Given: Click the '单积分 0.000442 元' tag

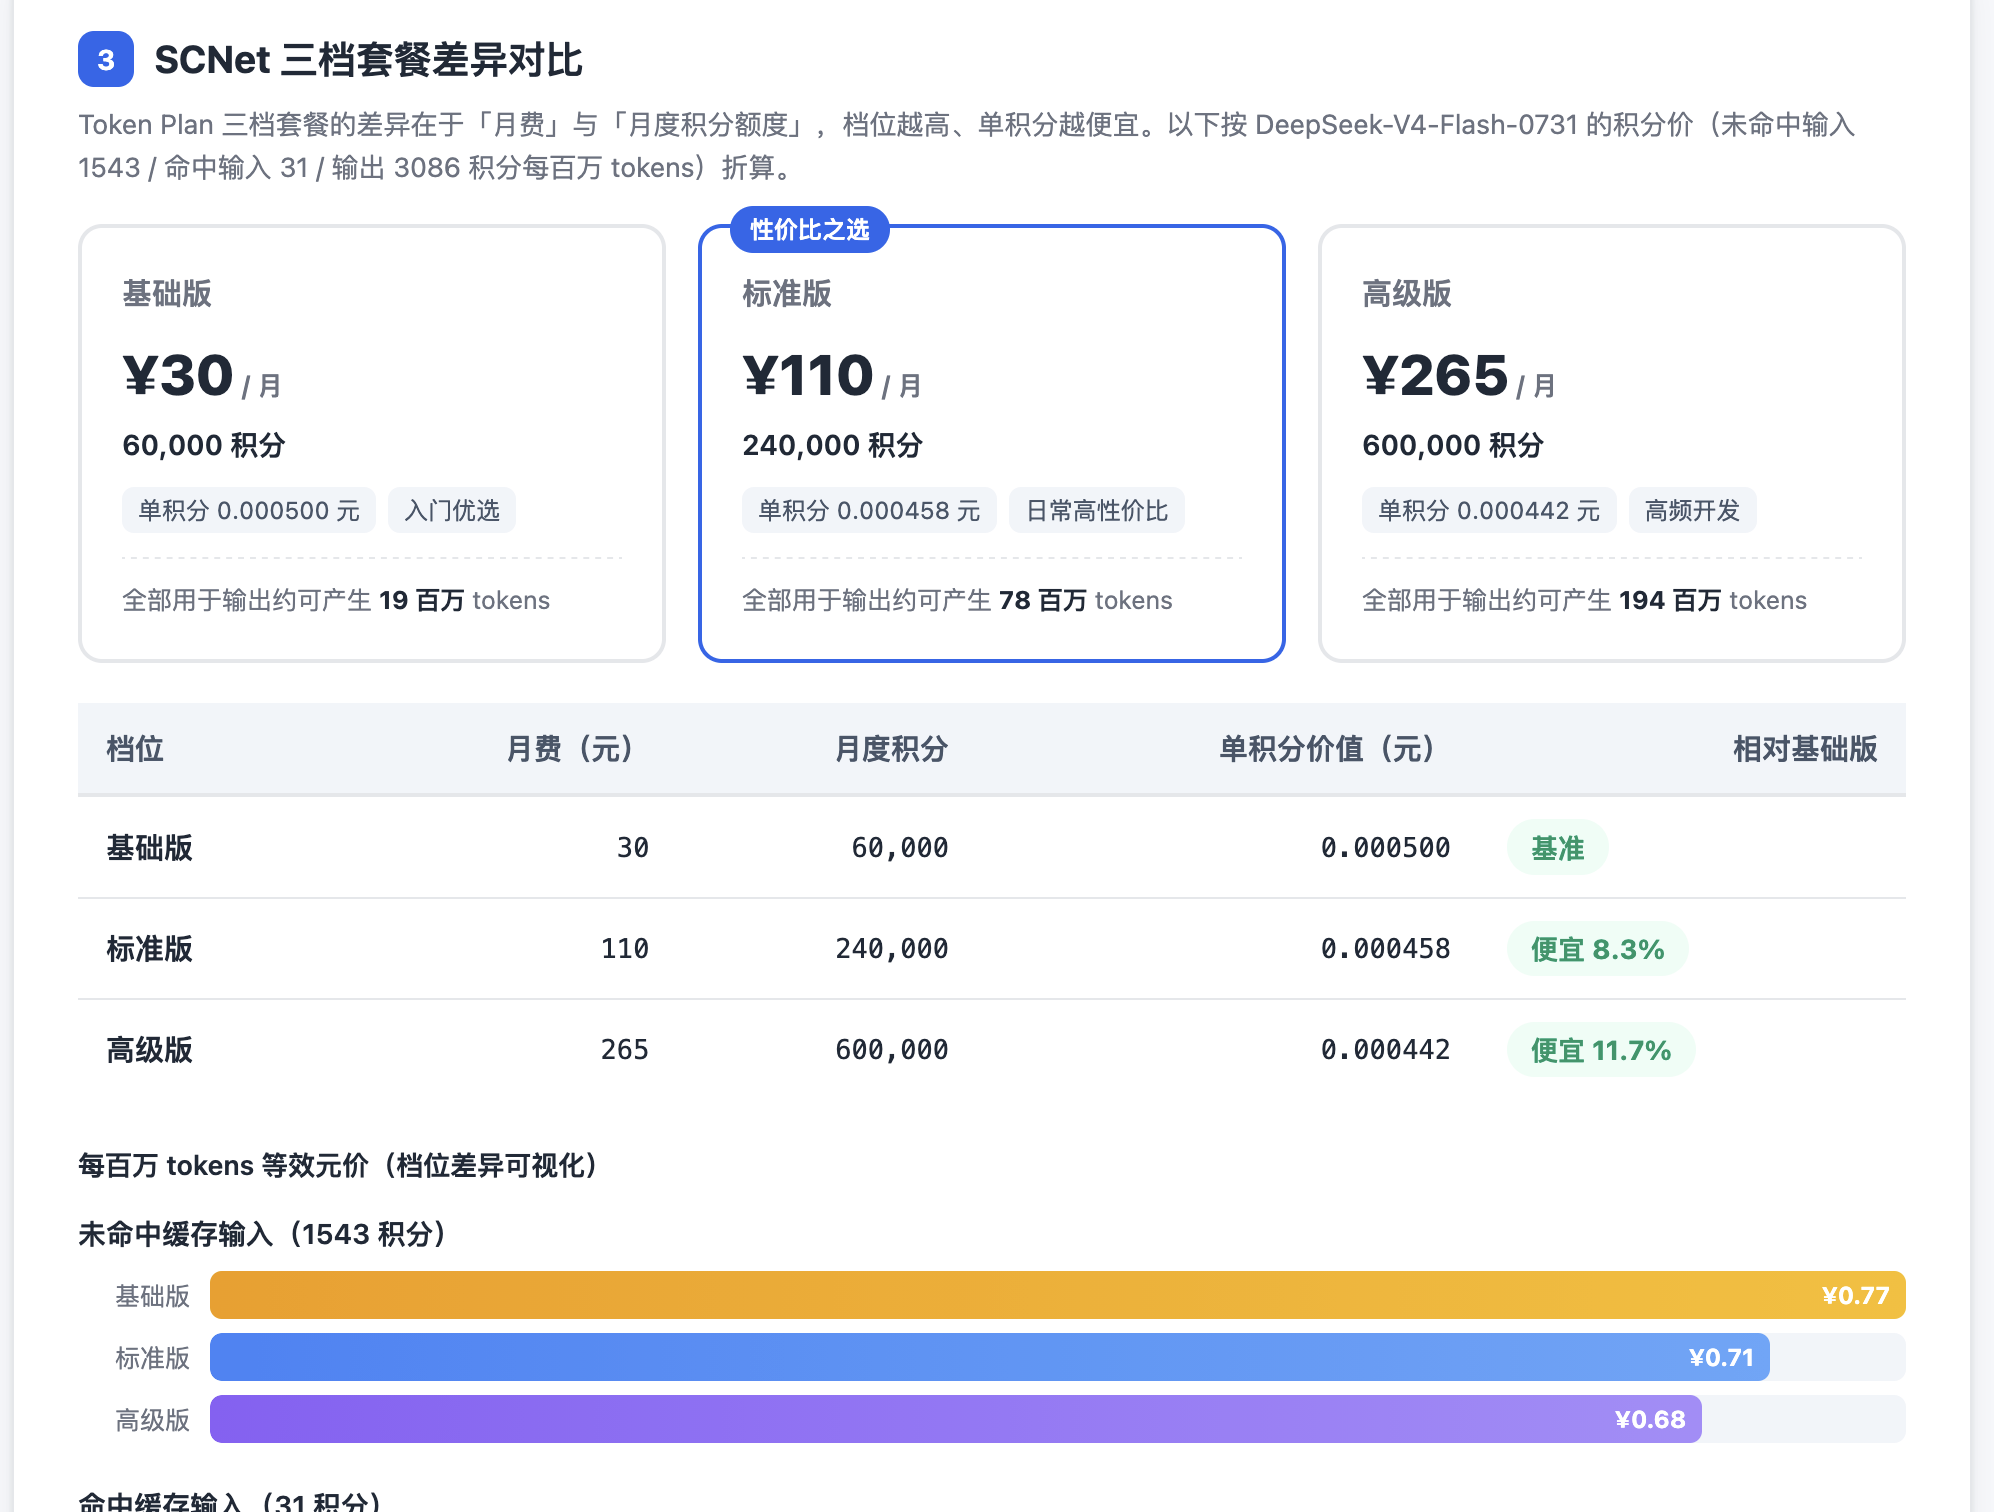Looking at the screenshot, I should (x=1489, y=511).
